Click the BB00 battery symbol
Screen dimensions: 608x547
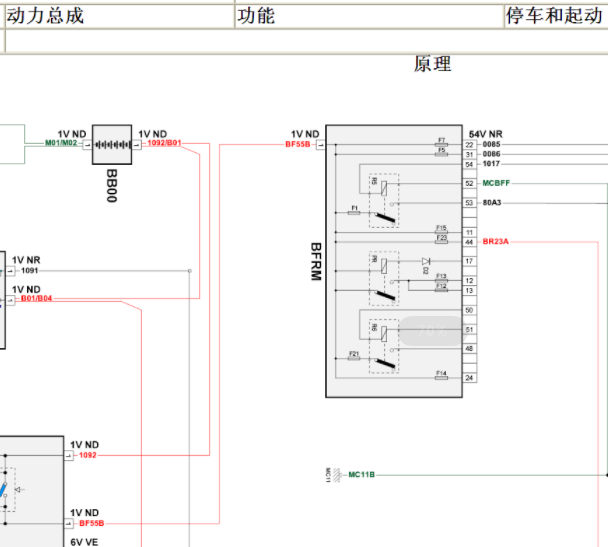click(x=112, y=145)
